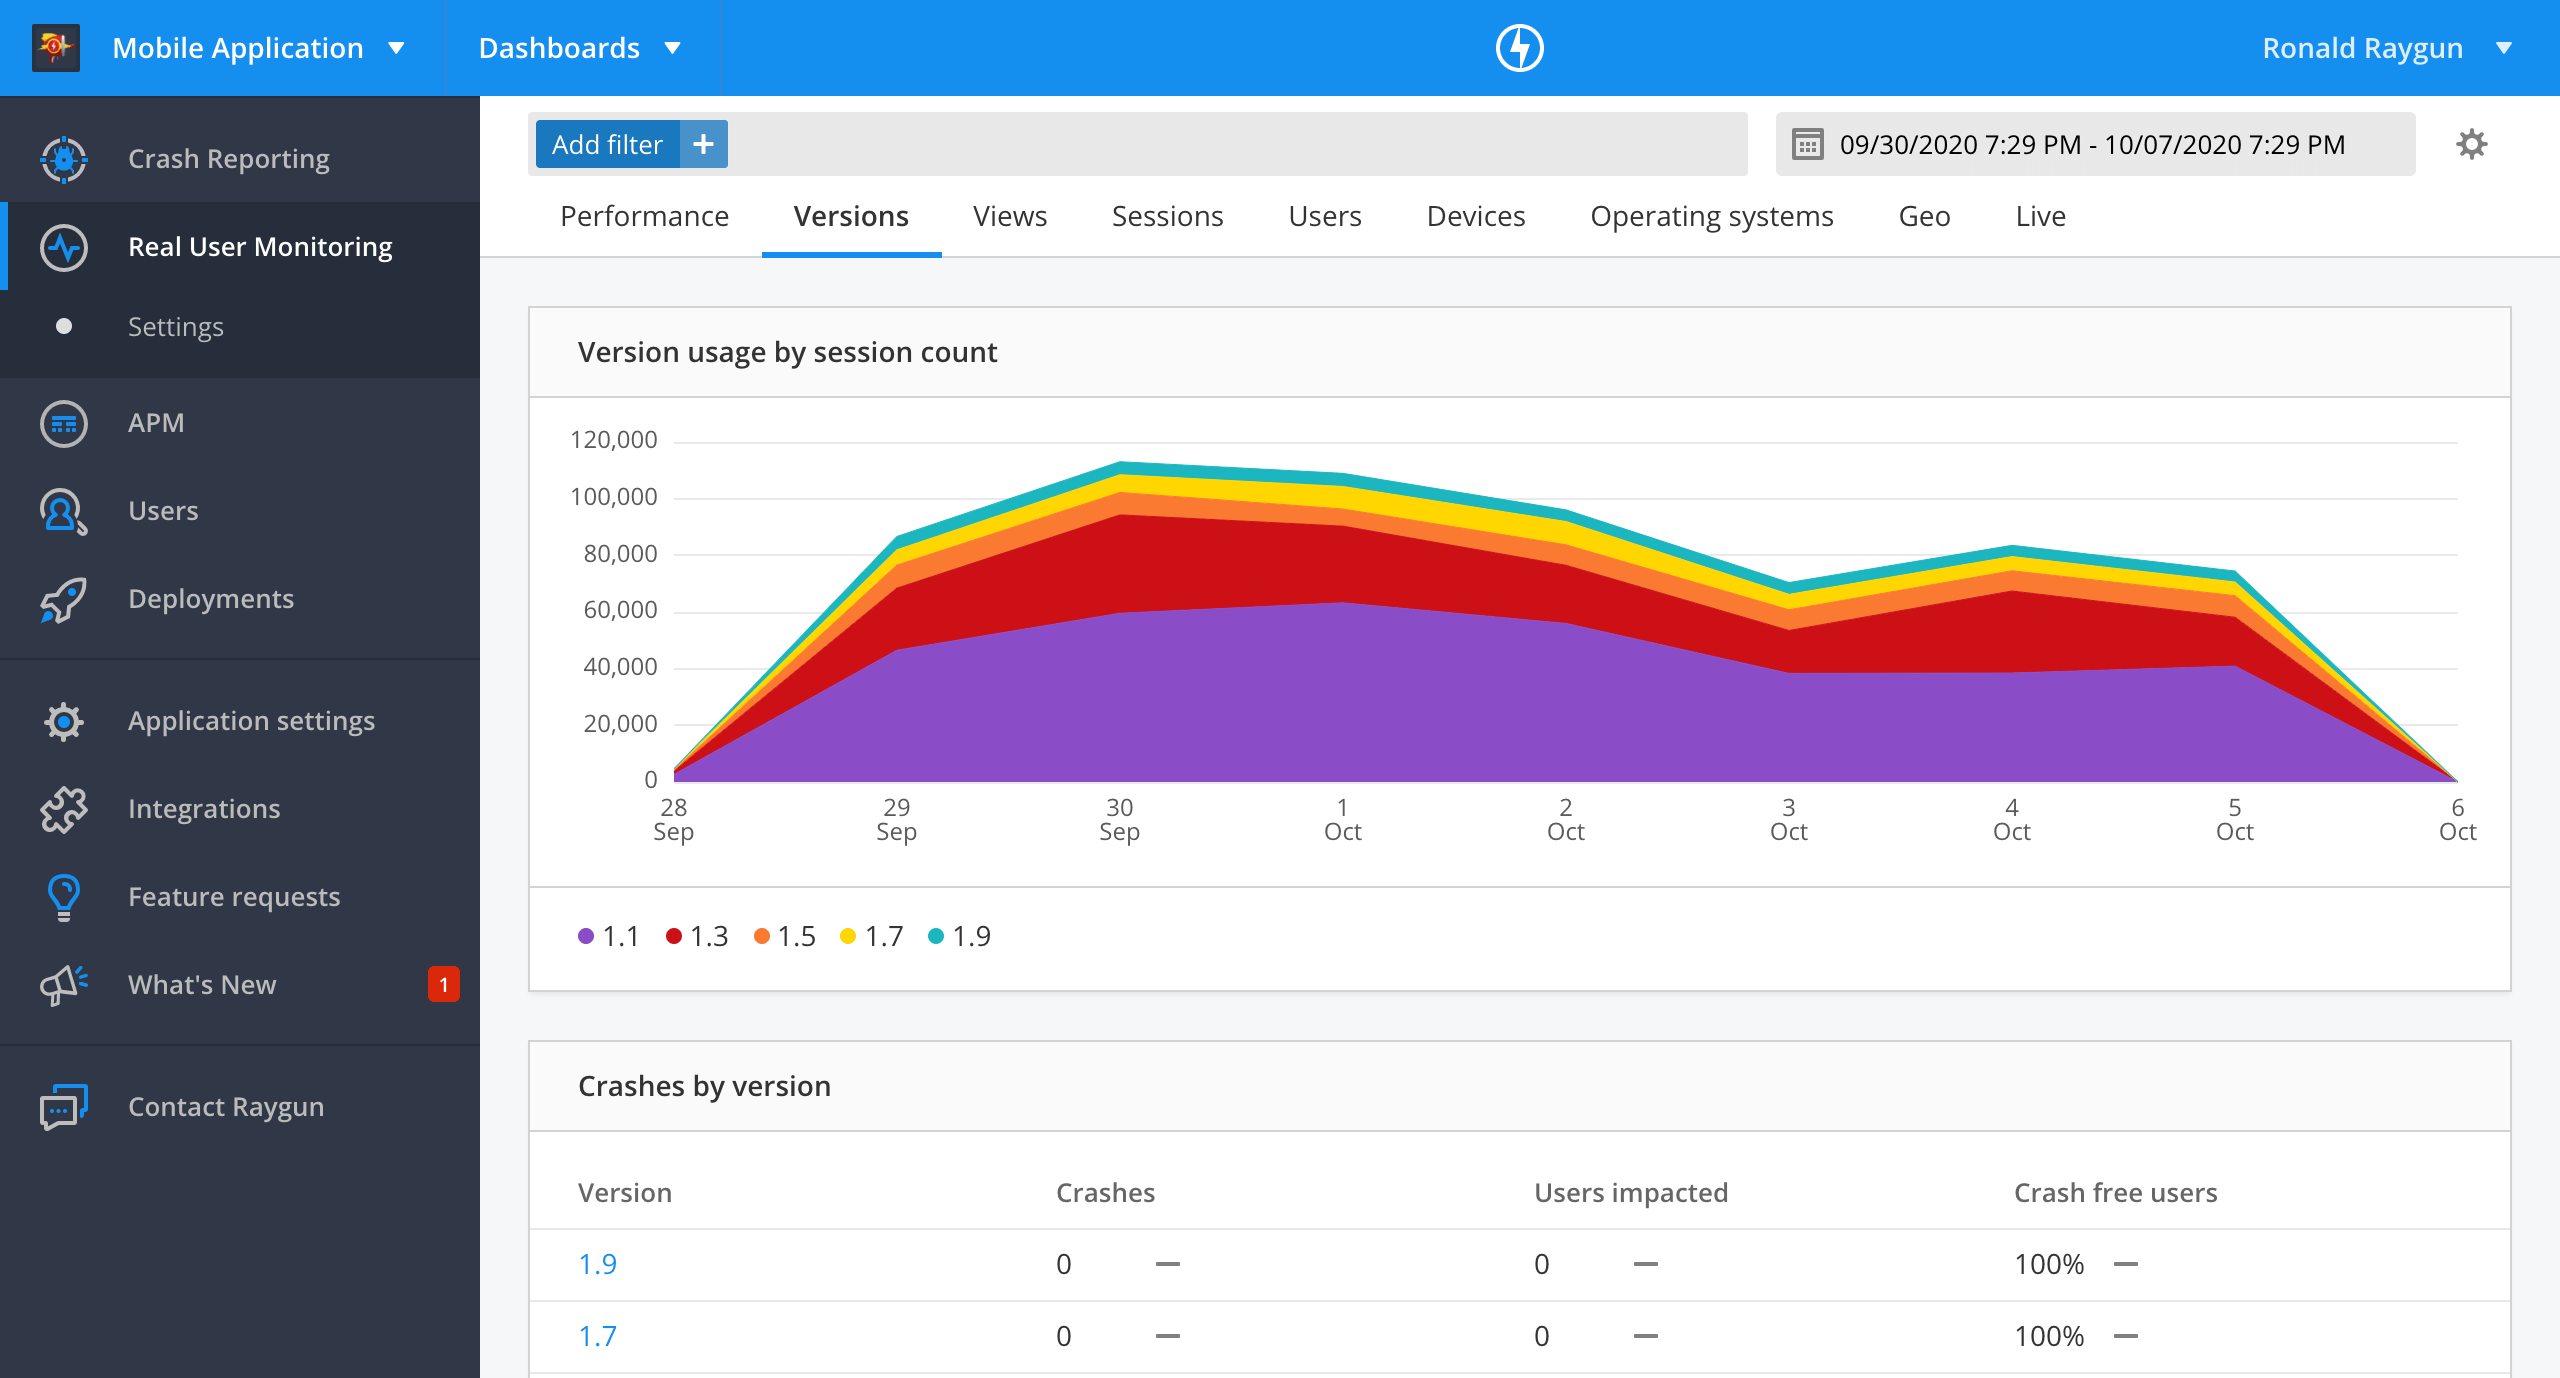Switch to the Sessions tab
The height and width of the screenshot is (1378, 2560).
1167,217
